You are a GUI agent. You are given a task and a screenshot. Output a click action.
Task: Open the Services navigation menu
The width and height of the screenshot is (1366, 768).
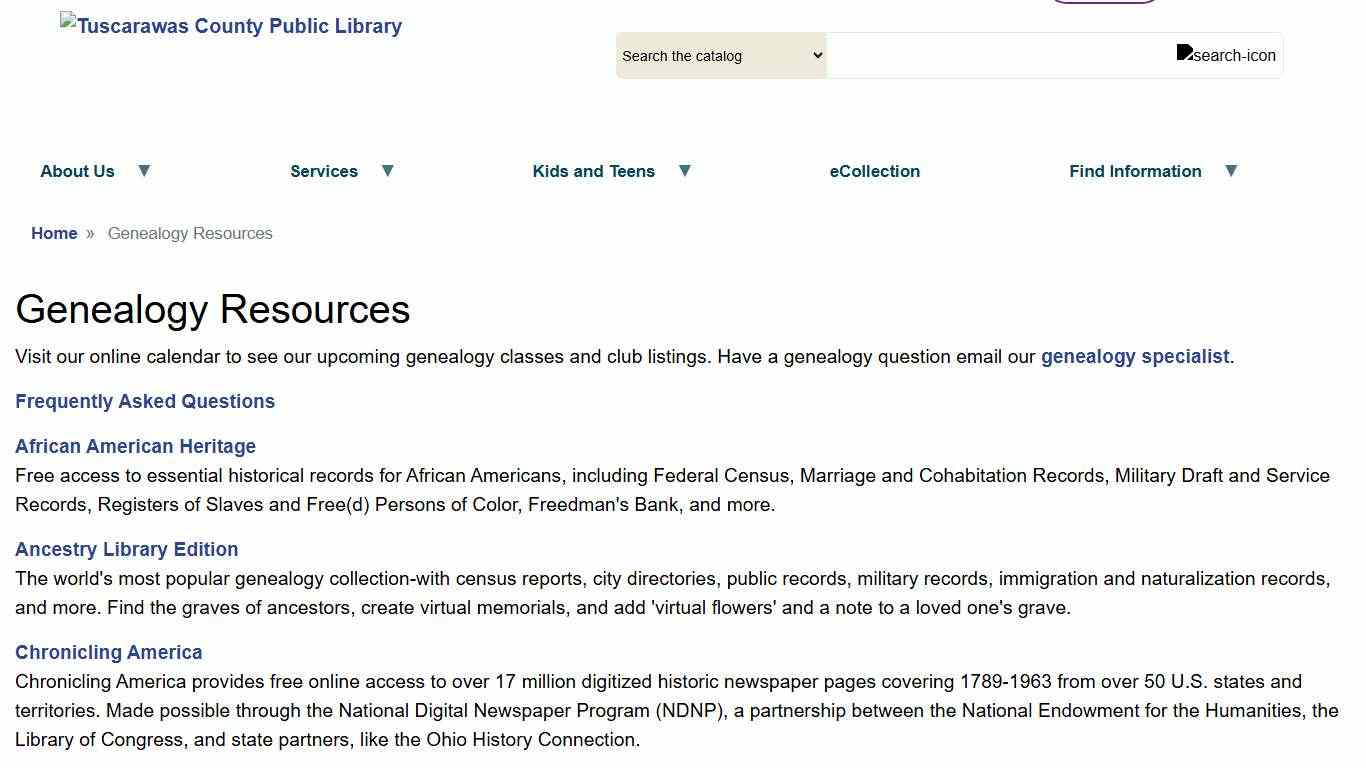324,171
